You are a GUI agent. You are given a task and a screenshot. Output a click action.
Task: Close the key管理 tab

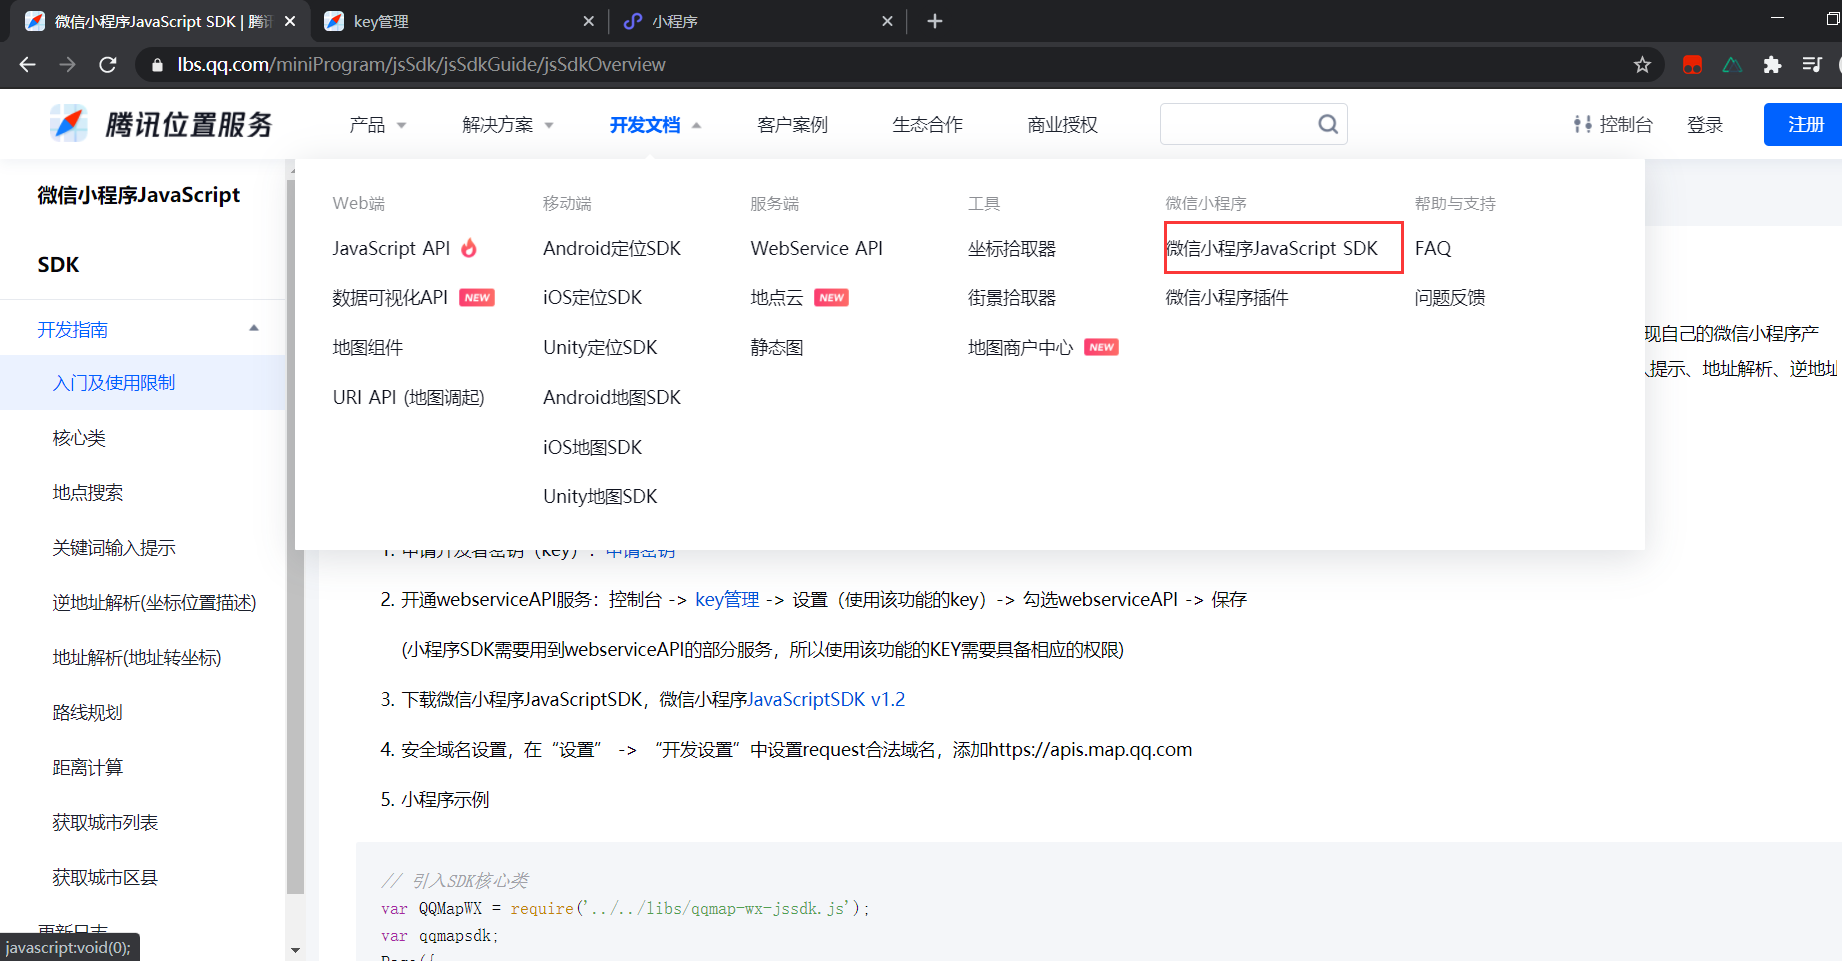pyautogui.click(x=588, y=21)
